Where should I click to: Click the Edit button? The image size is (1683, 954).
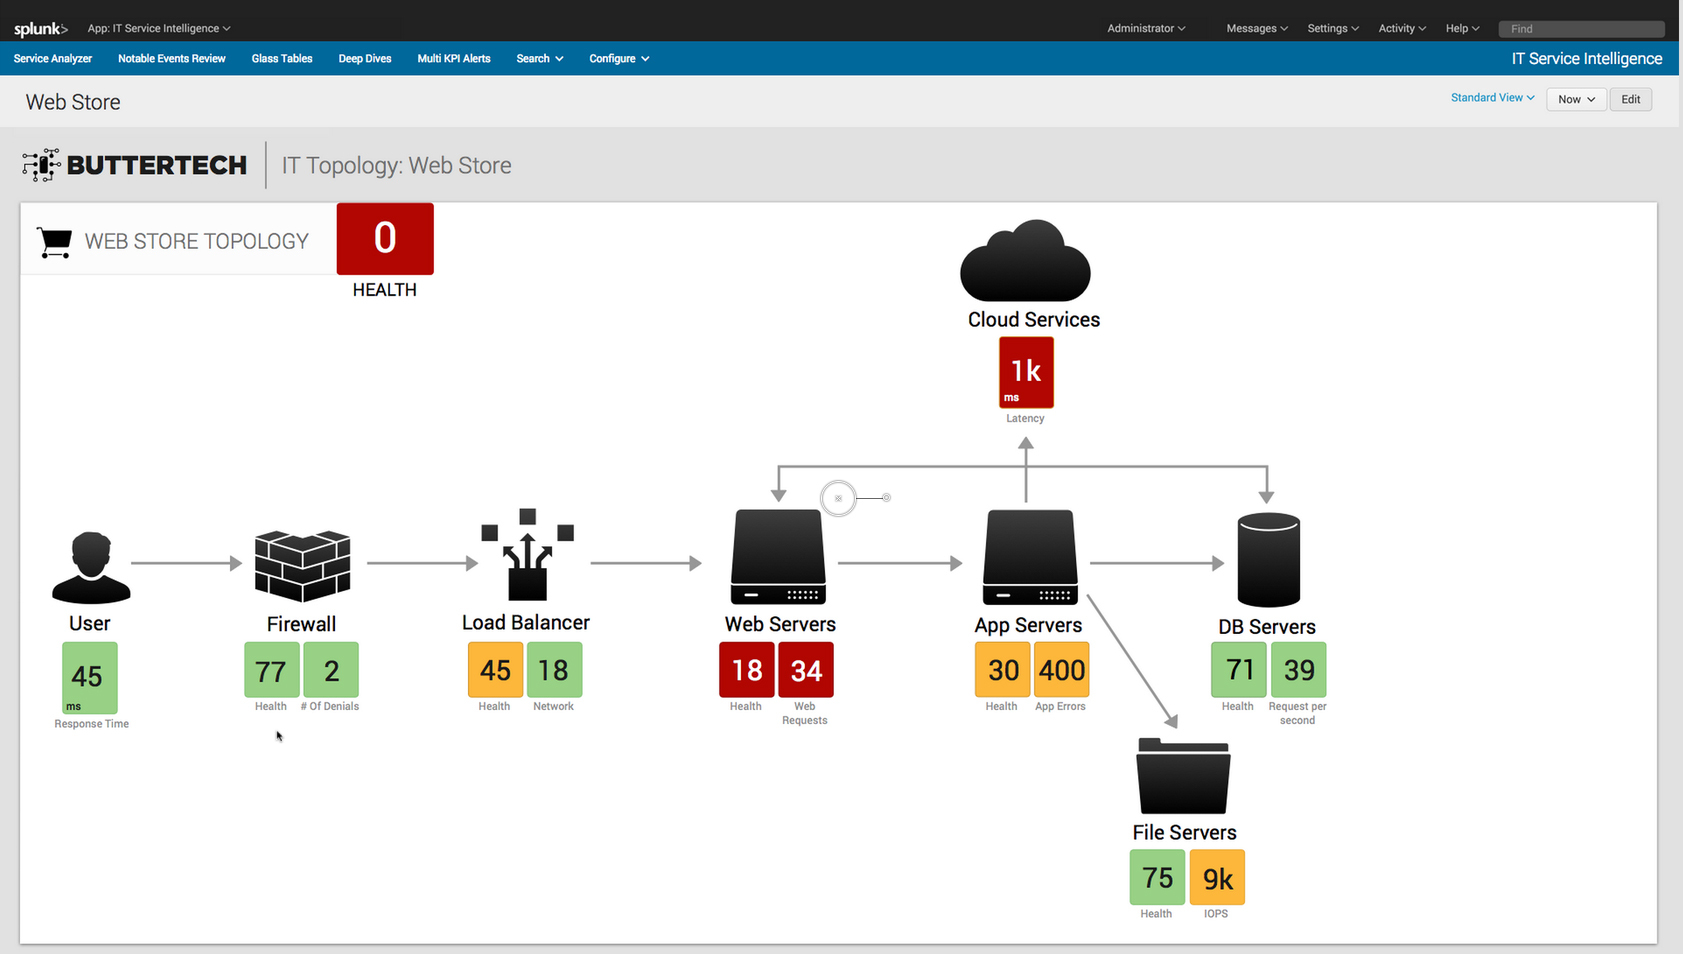1630,99
